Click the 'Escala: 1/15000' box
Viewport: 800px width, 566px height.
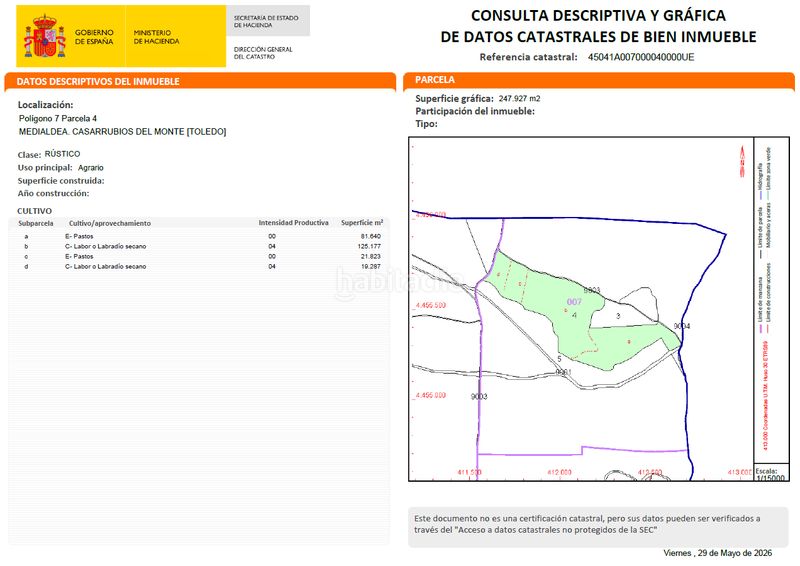(x=771, y=473)
